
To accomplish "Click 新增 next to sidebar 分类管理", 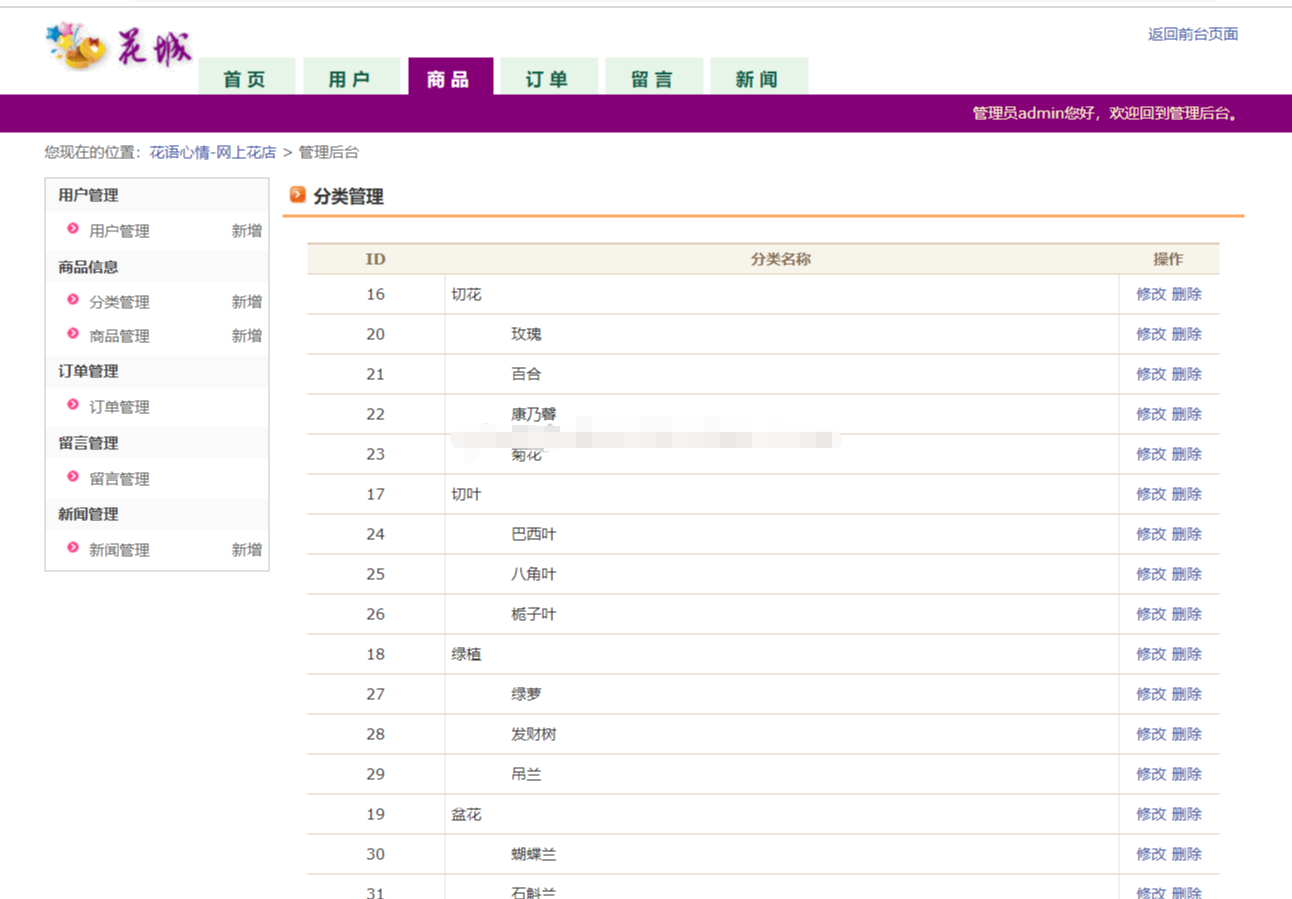I will pyautogui.click(x=247, y=302).
